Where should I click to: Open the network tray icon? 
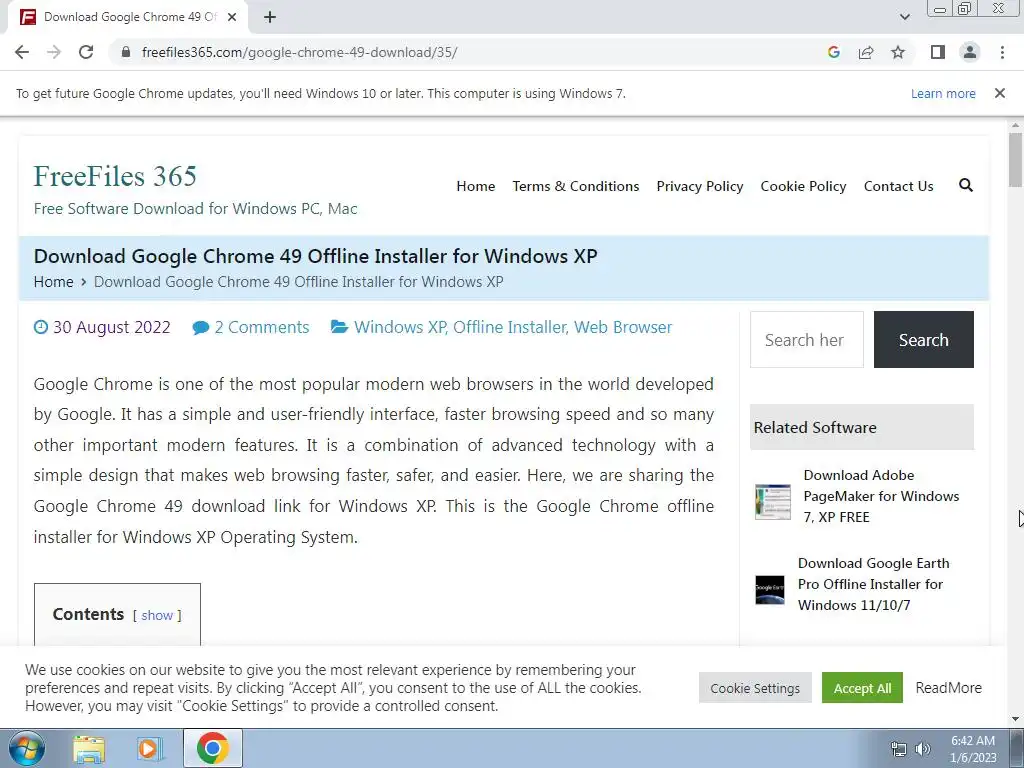point(899,749)
